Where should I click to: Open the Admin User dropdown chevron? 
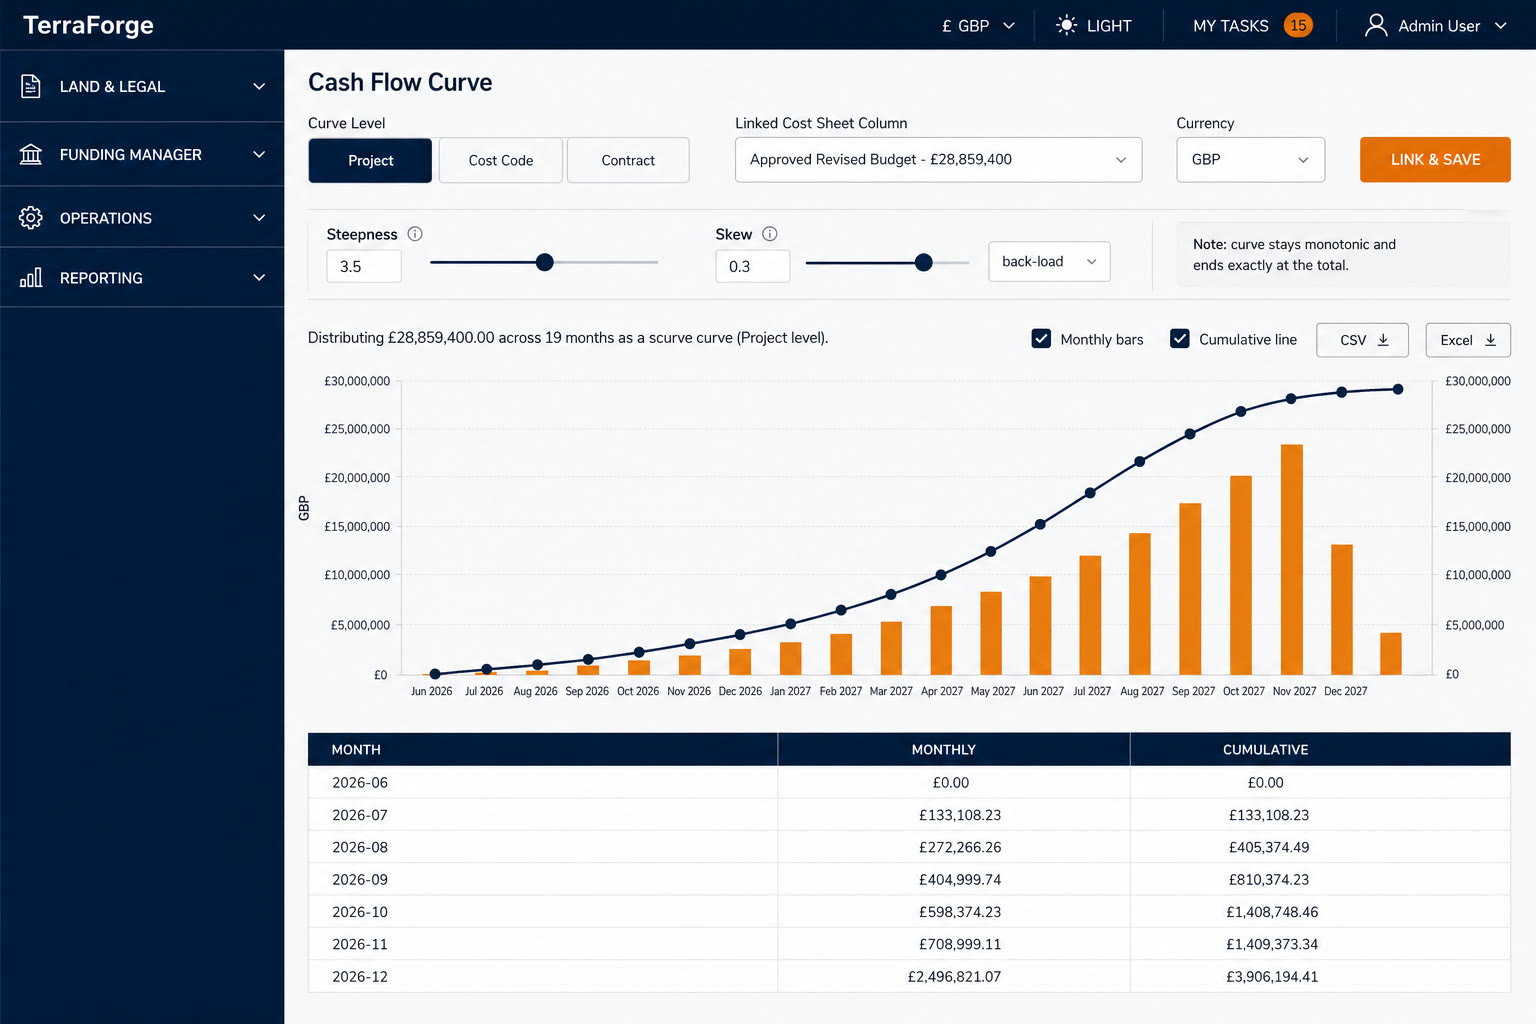tap(1501, 26)
